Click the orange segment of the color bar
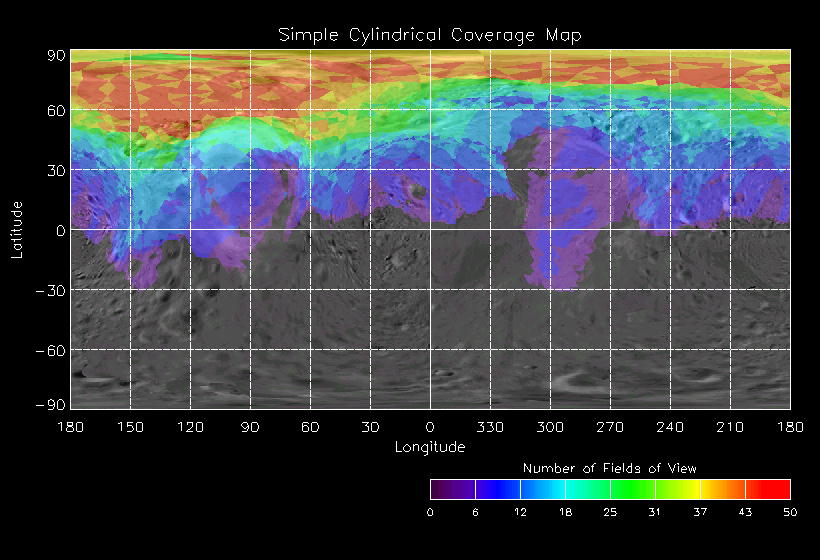Screen dimensions: 820x560 point(723,489)
